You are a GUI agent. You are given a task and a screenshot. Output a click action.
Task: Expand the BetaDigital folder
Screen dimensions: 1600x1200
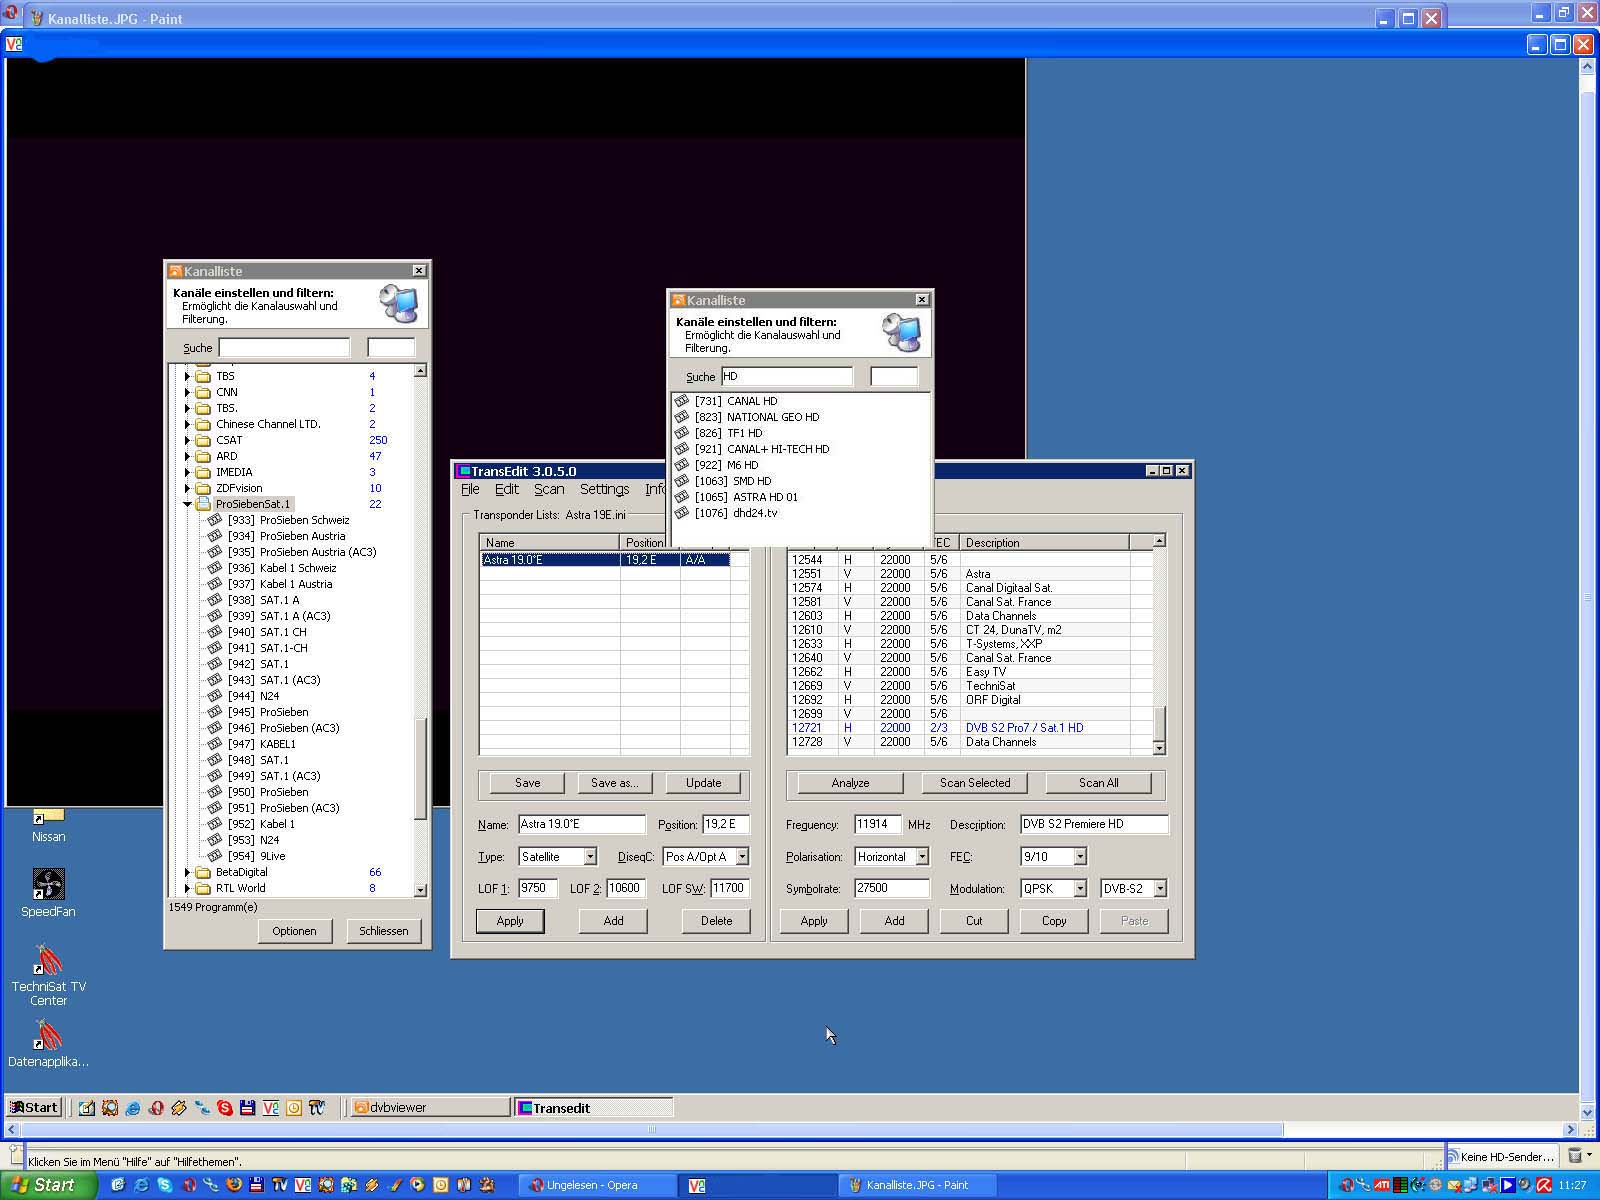187,872
